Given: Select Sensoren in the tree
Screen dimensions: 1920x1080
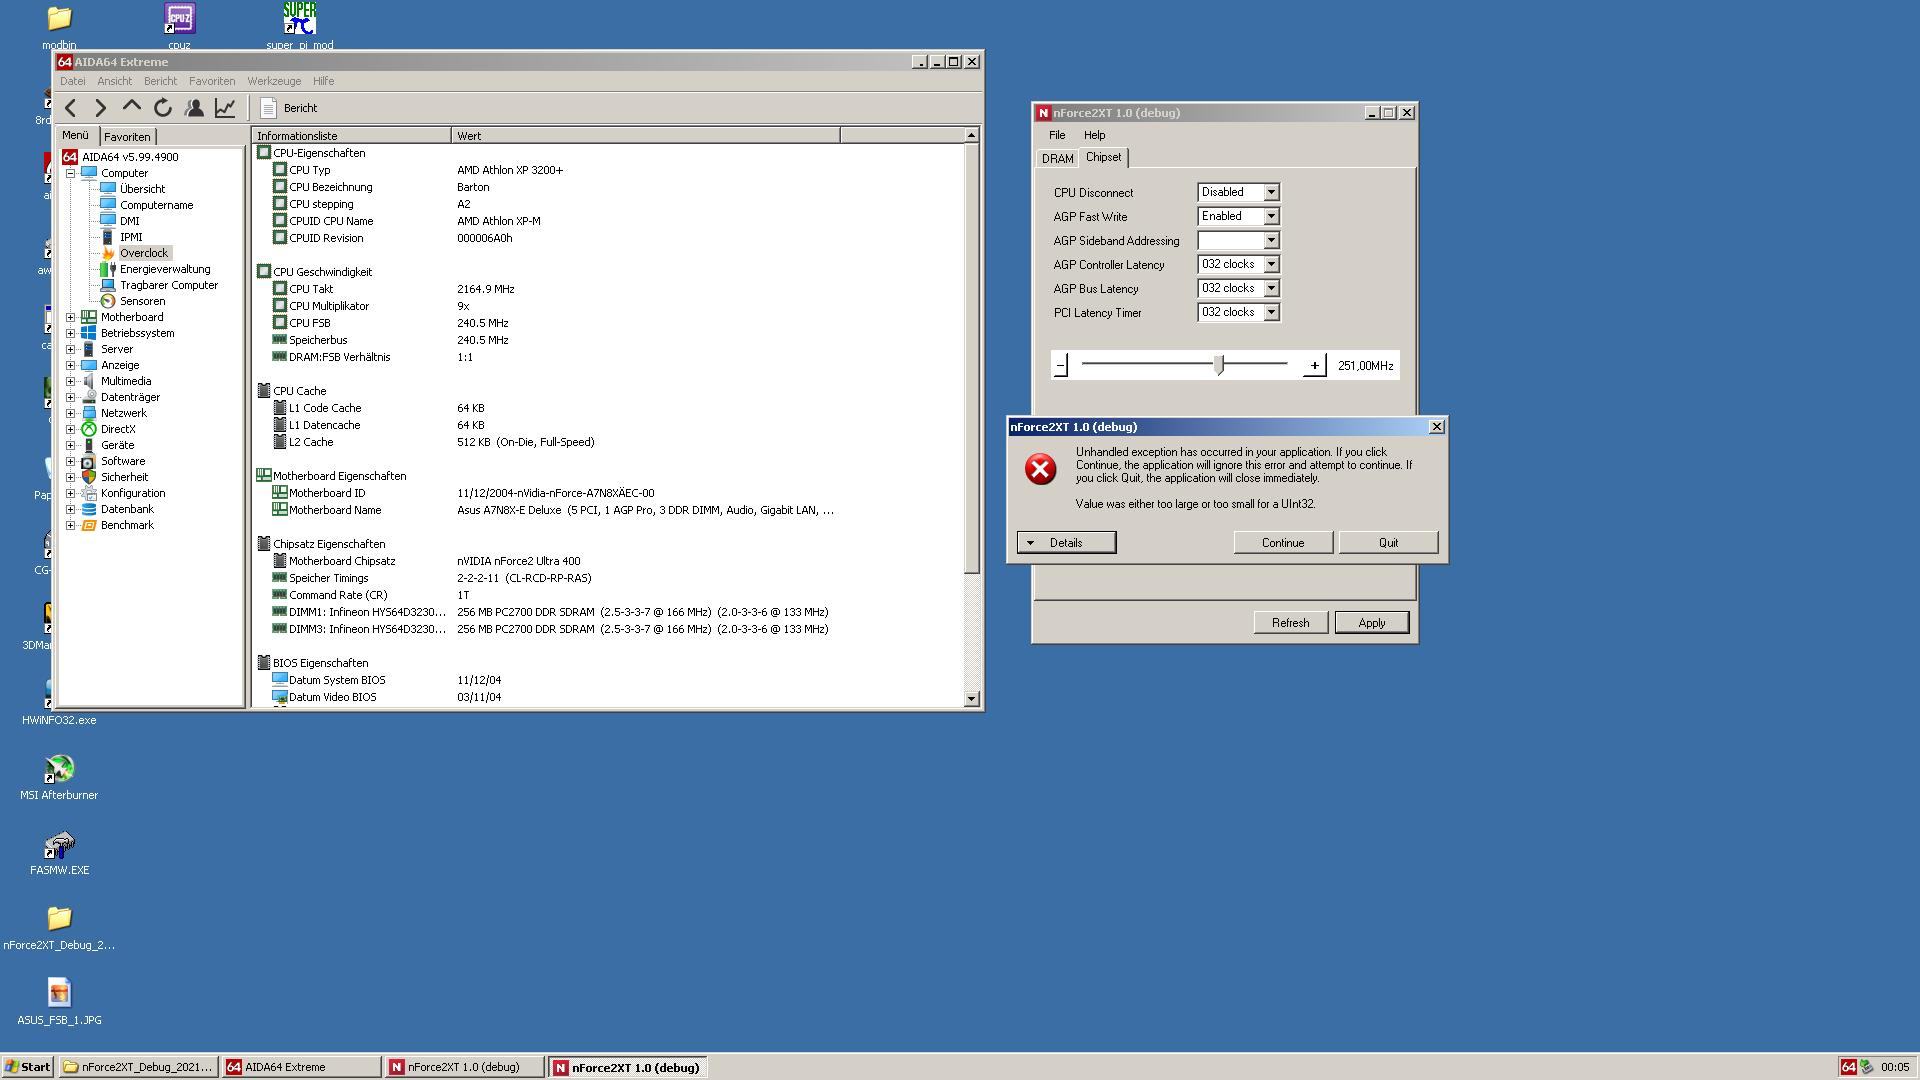Looking at the screenshot, I should coord(142,301).
